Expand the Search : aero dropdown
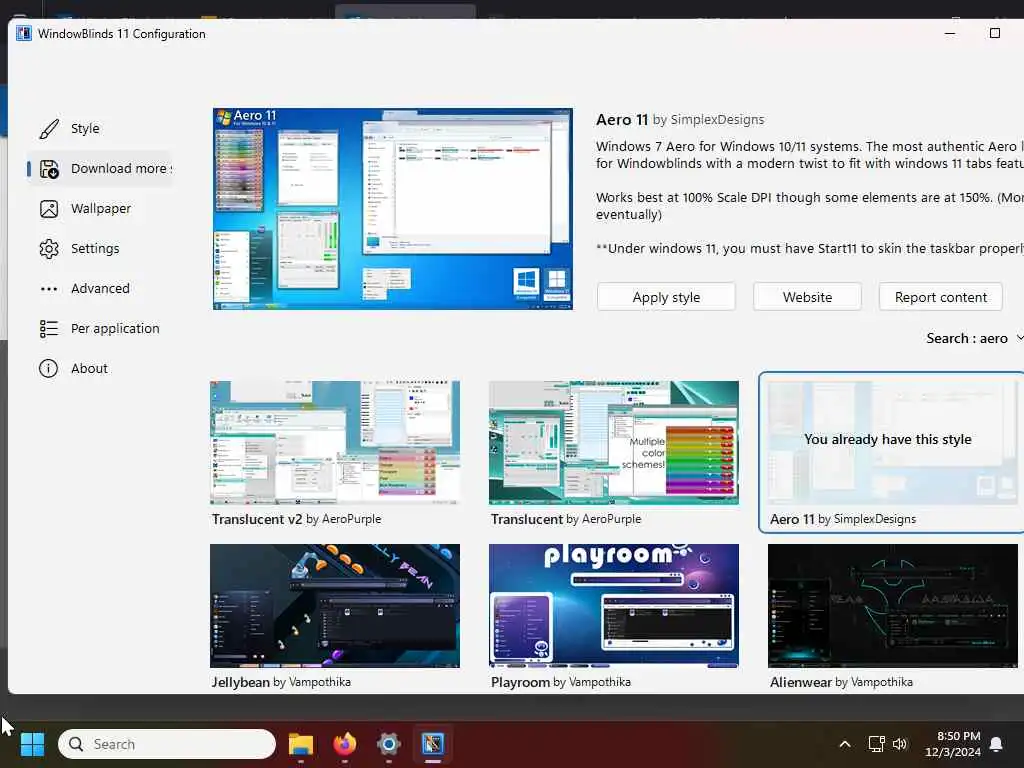The height and width of the screenshot is (768, 1024). 974,338
